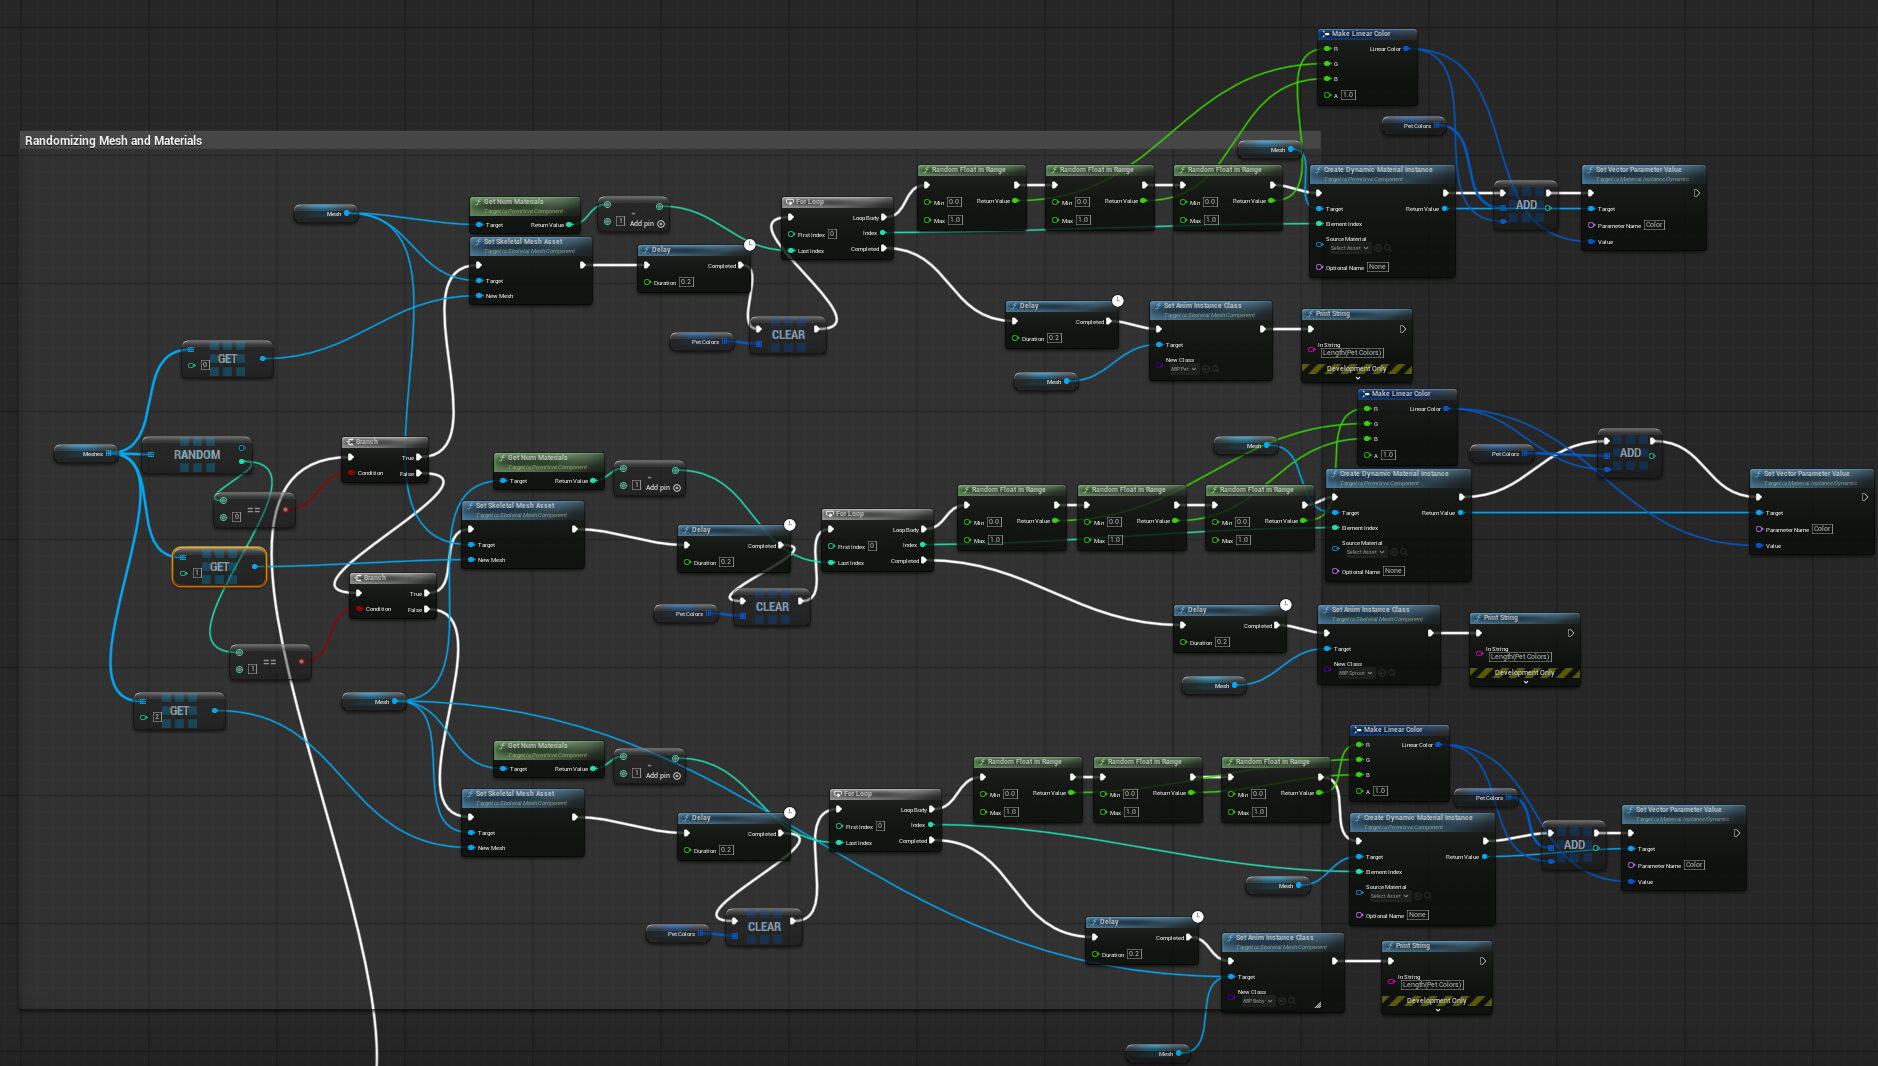Viewport: 1878px width, 1066px height.
Task: Edit the In String field of topmost Print String
Action: coord(1352,353)
